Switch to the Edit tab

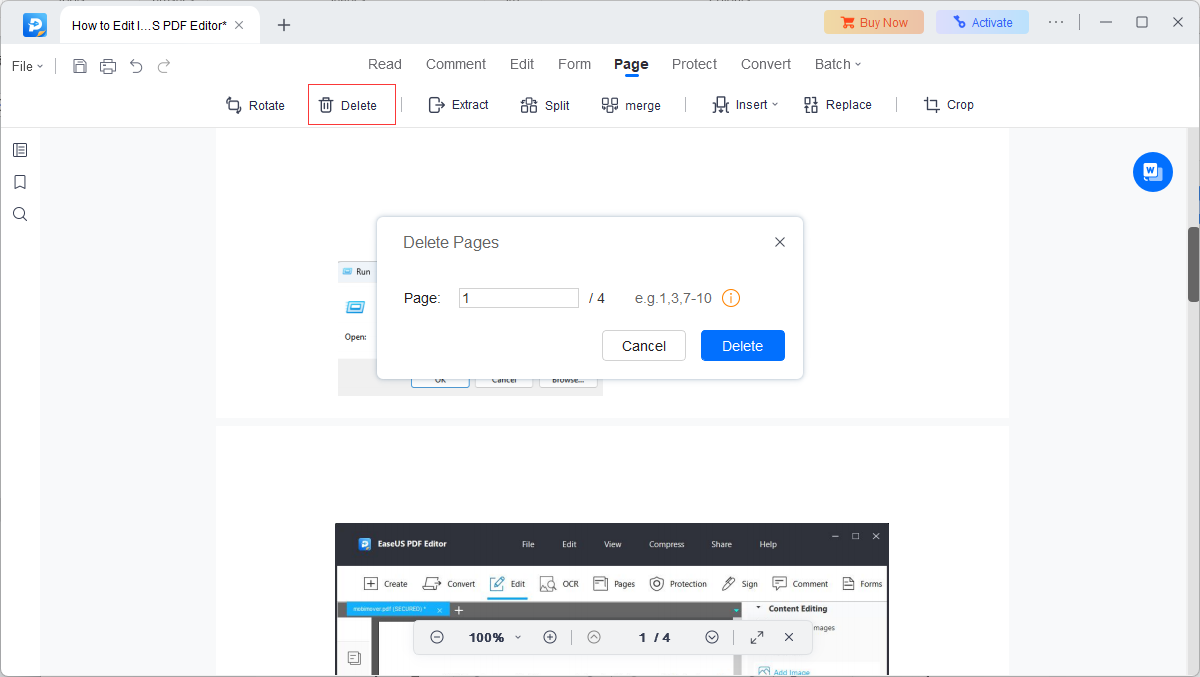pos(522,64)
